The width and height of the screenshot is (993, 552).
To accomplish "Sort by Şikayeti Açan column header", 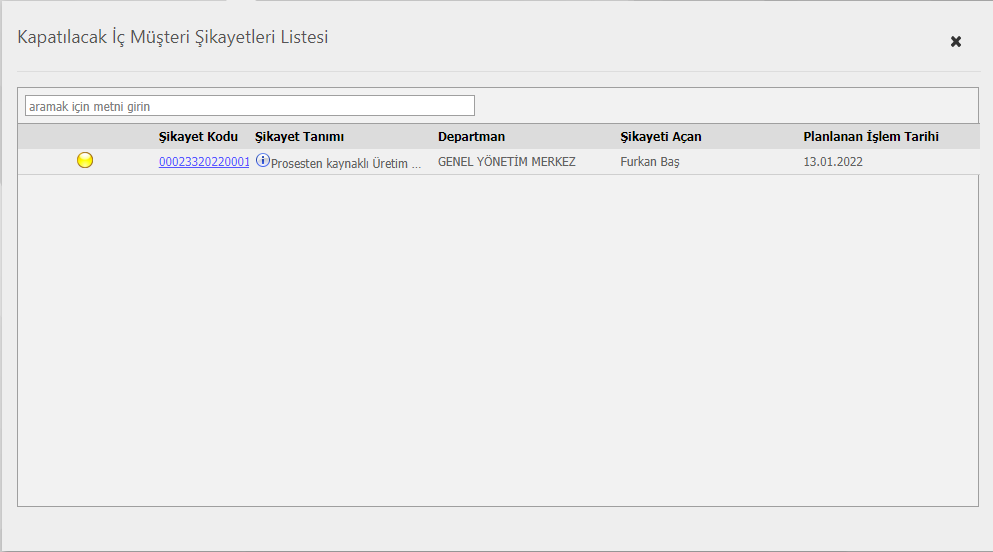I will pyautogui.click(x=661, y=137).
